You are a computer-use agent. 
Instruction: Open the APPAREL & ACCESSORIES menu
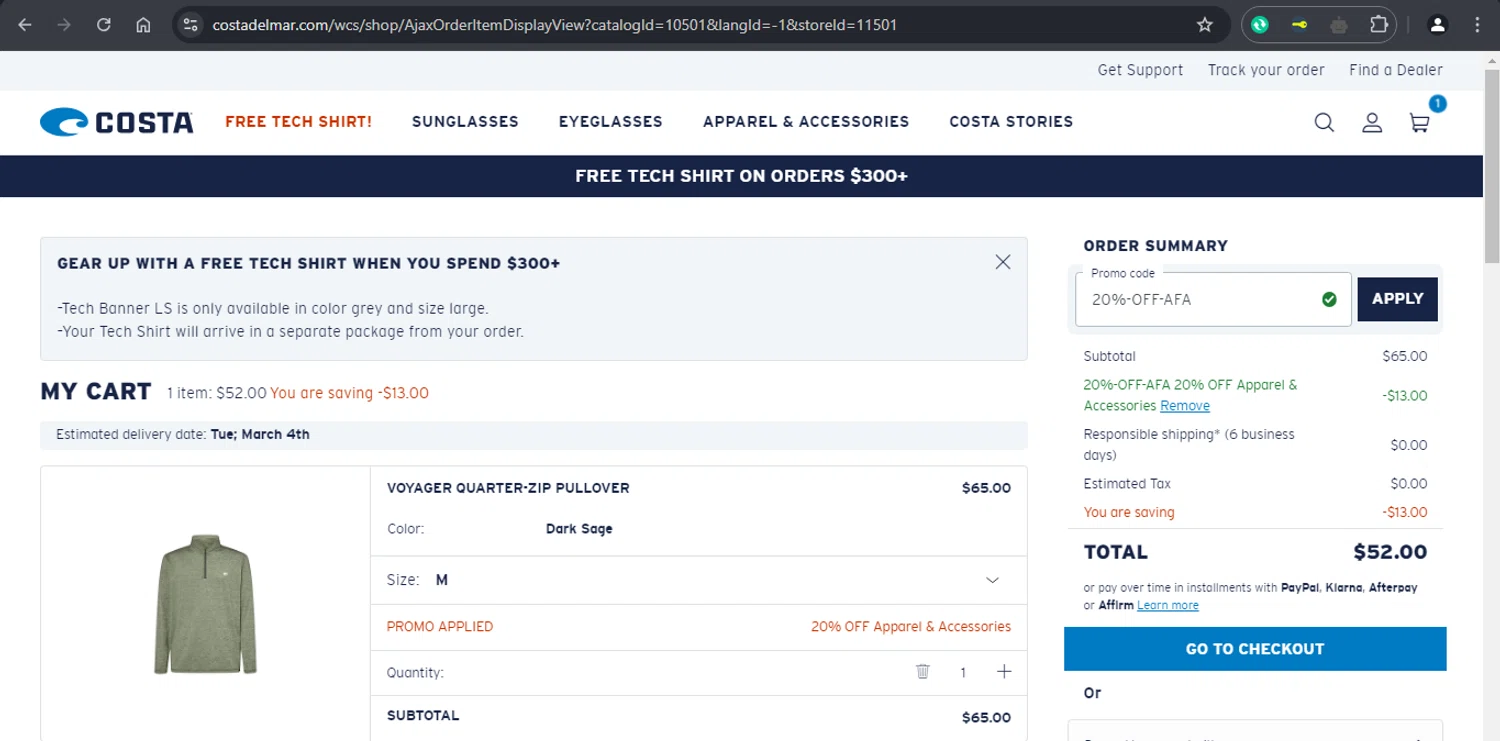806,122
